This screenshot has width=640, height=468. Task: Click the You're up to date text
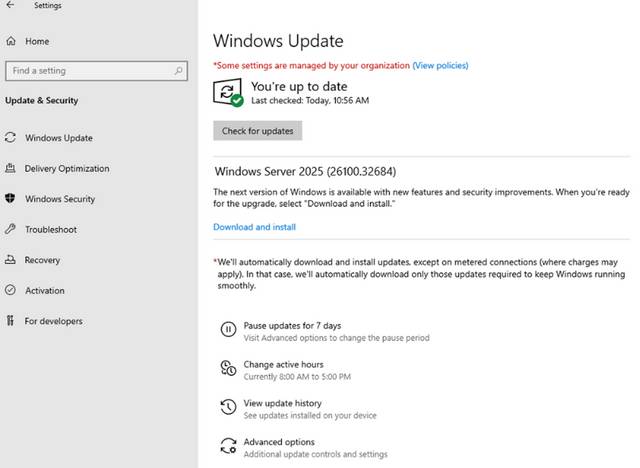point(299,87)
